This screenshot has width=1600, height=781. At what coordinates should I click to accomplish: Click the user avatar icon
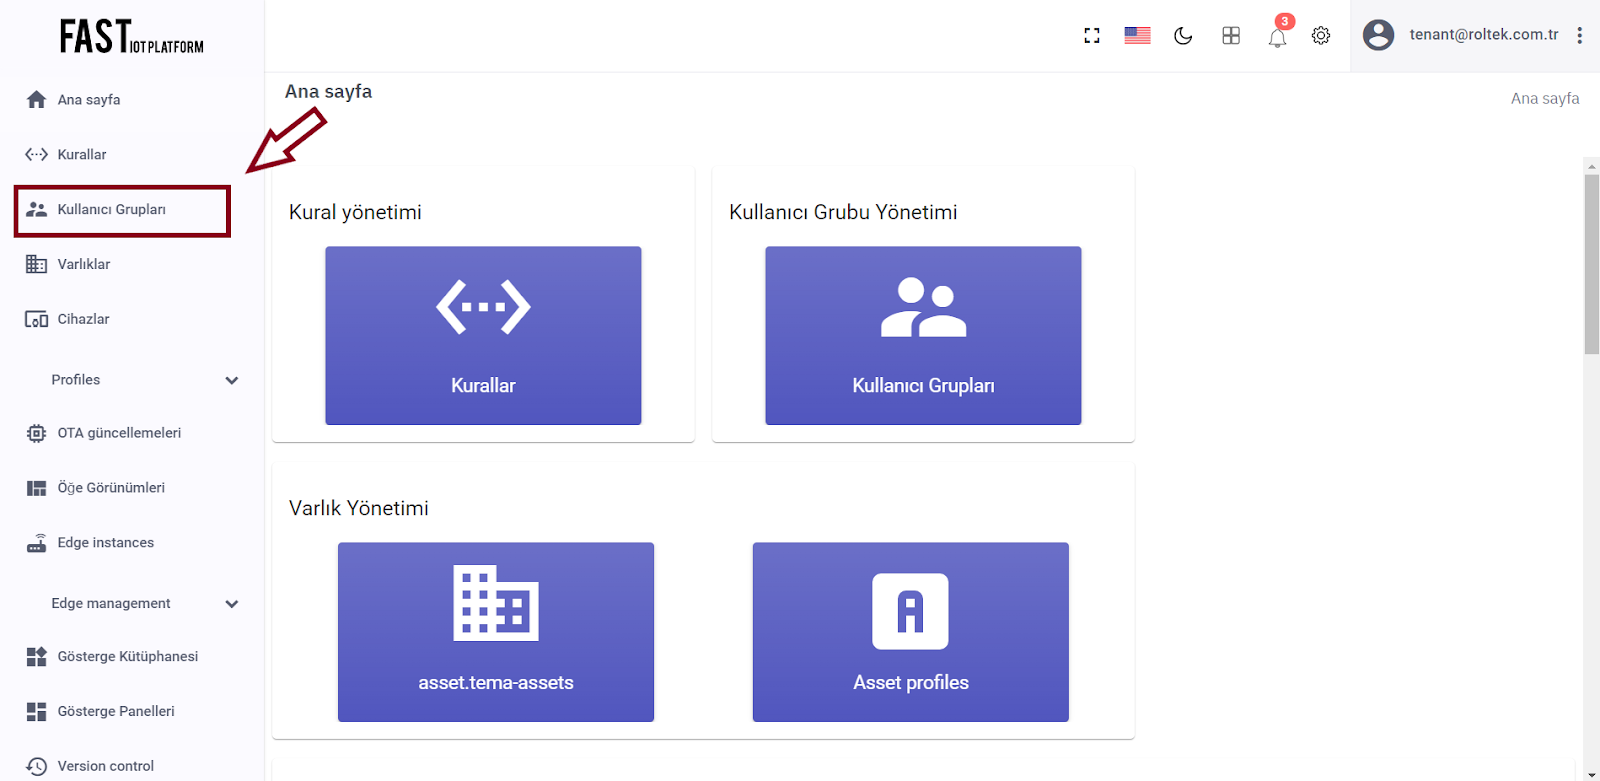click(x=1378, y=35)
